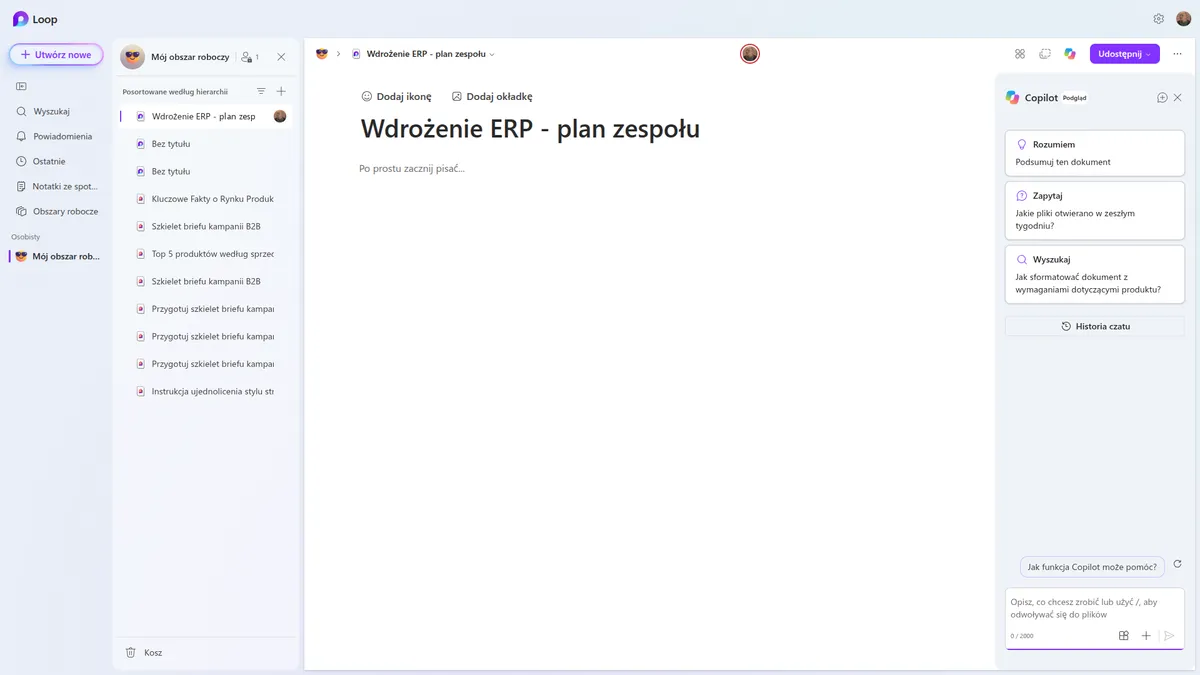Select the Wyszukaj suggestion card in Copilot
This screenshot has width=1200, height=675.
[x=1095, y=274]
